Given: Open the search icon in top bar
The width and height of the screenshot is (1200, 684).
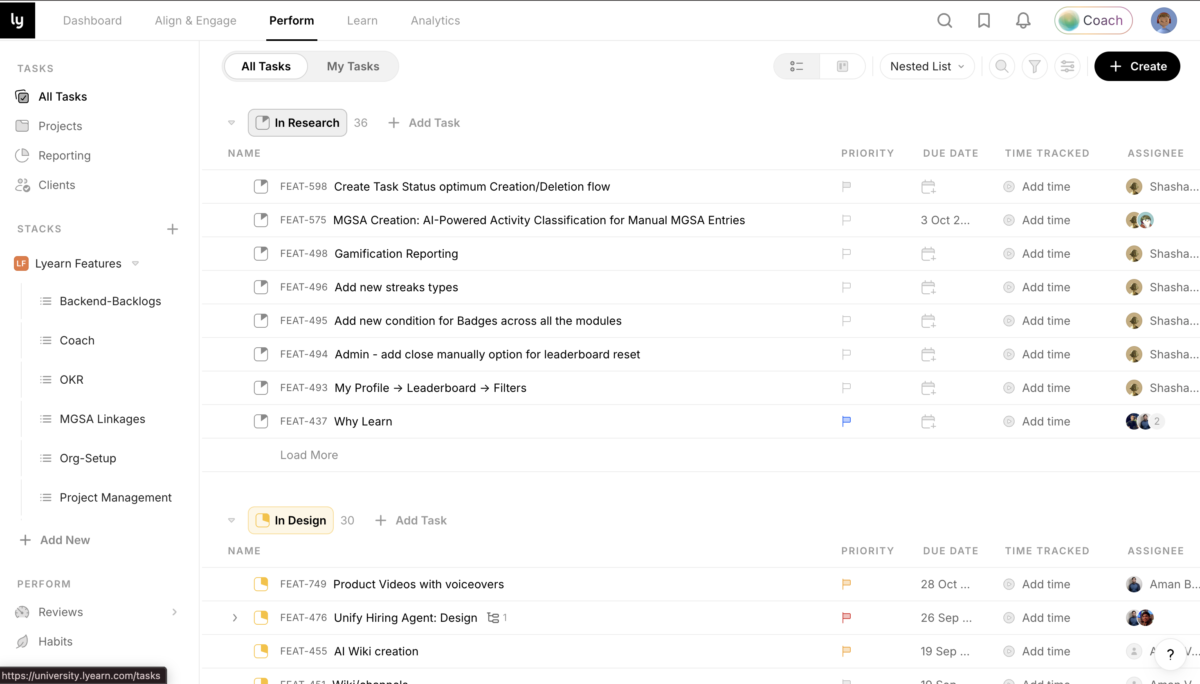Looking at the screenshot, I should click(944, 20).
